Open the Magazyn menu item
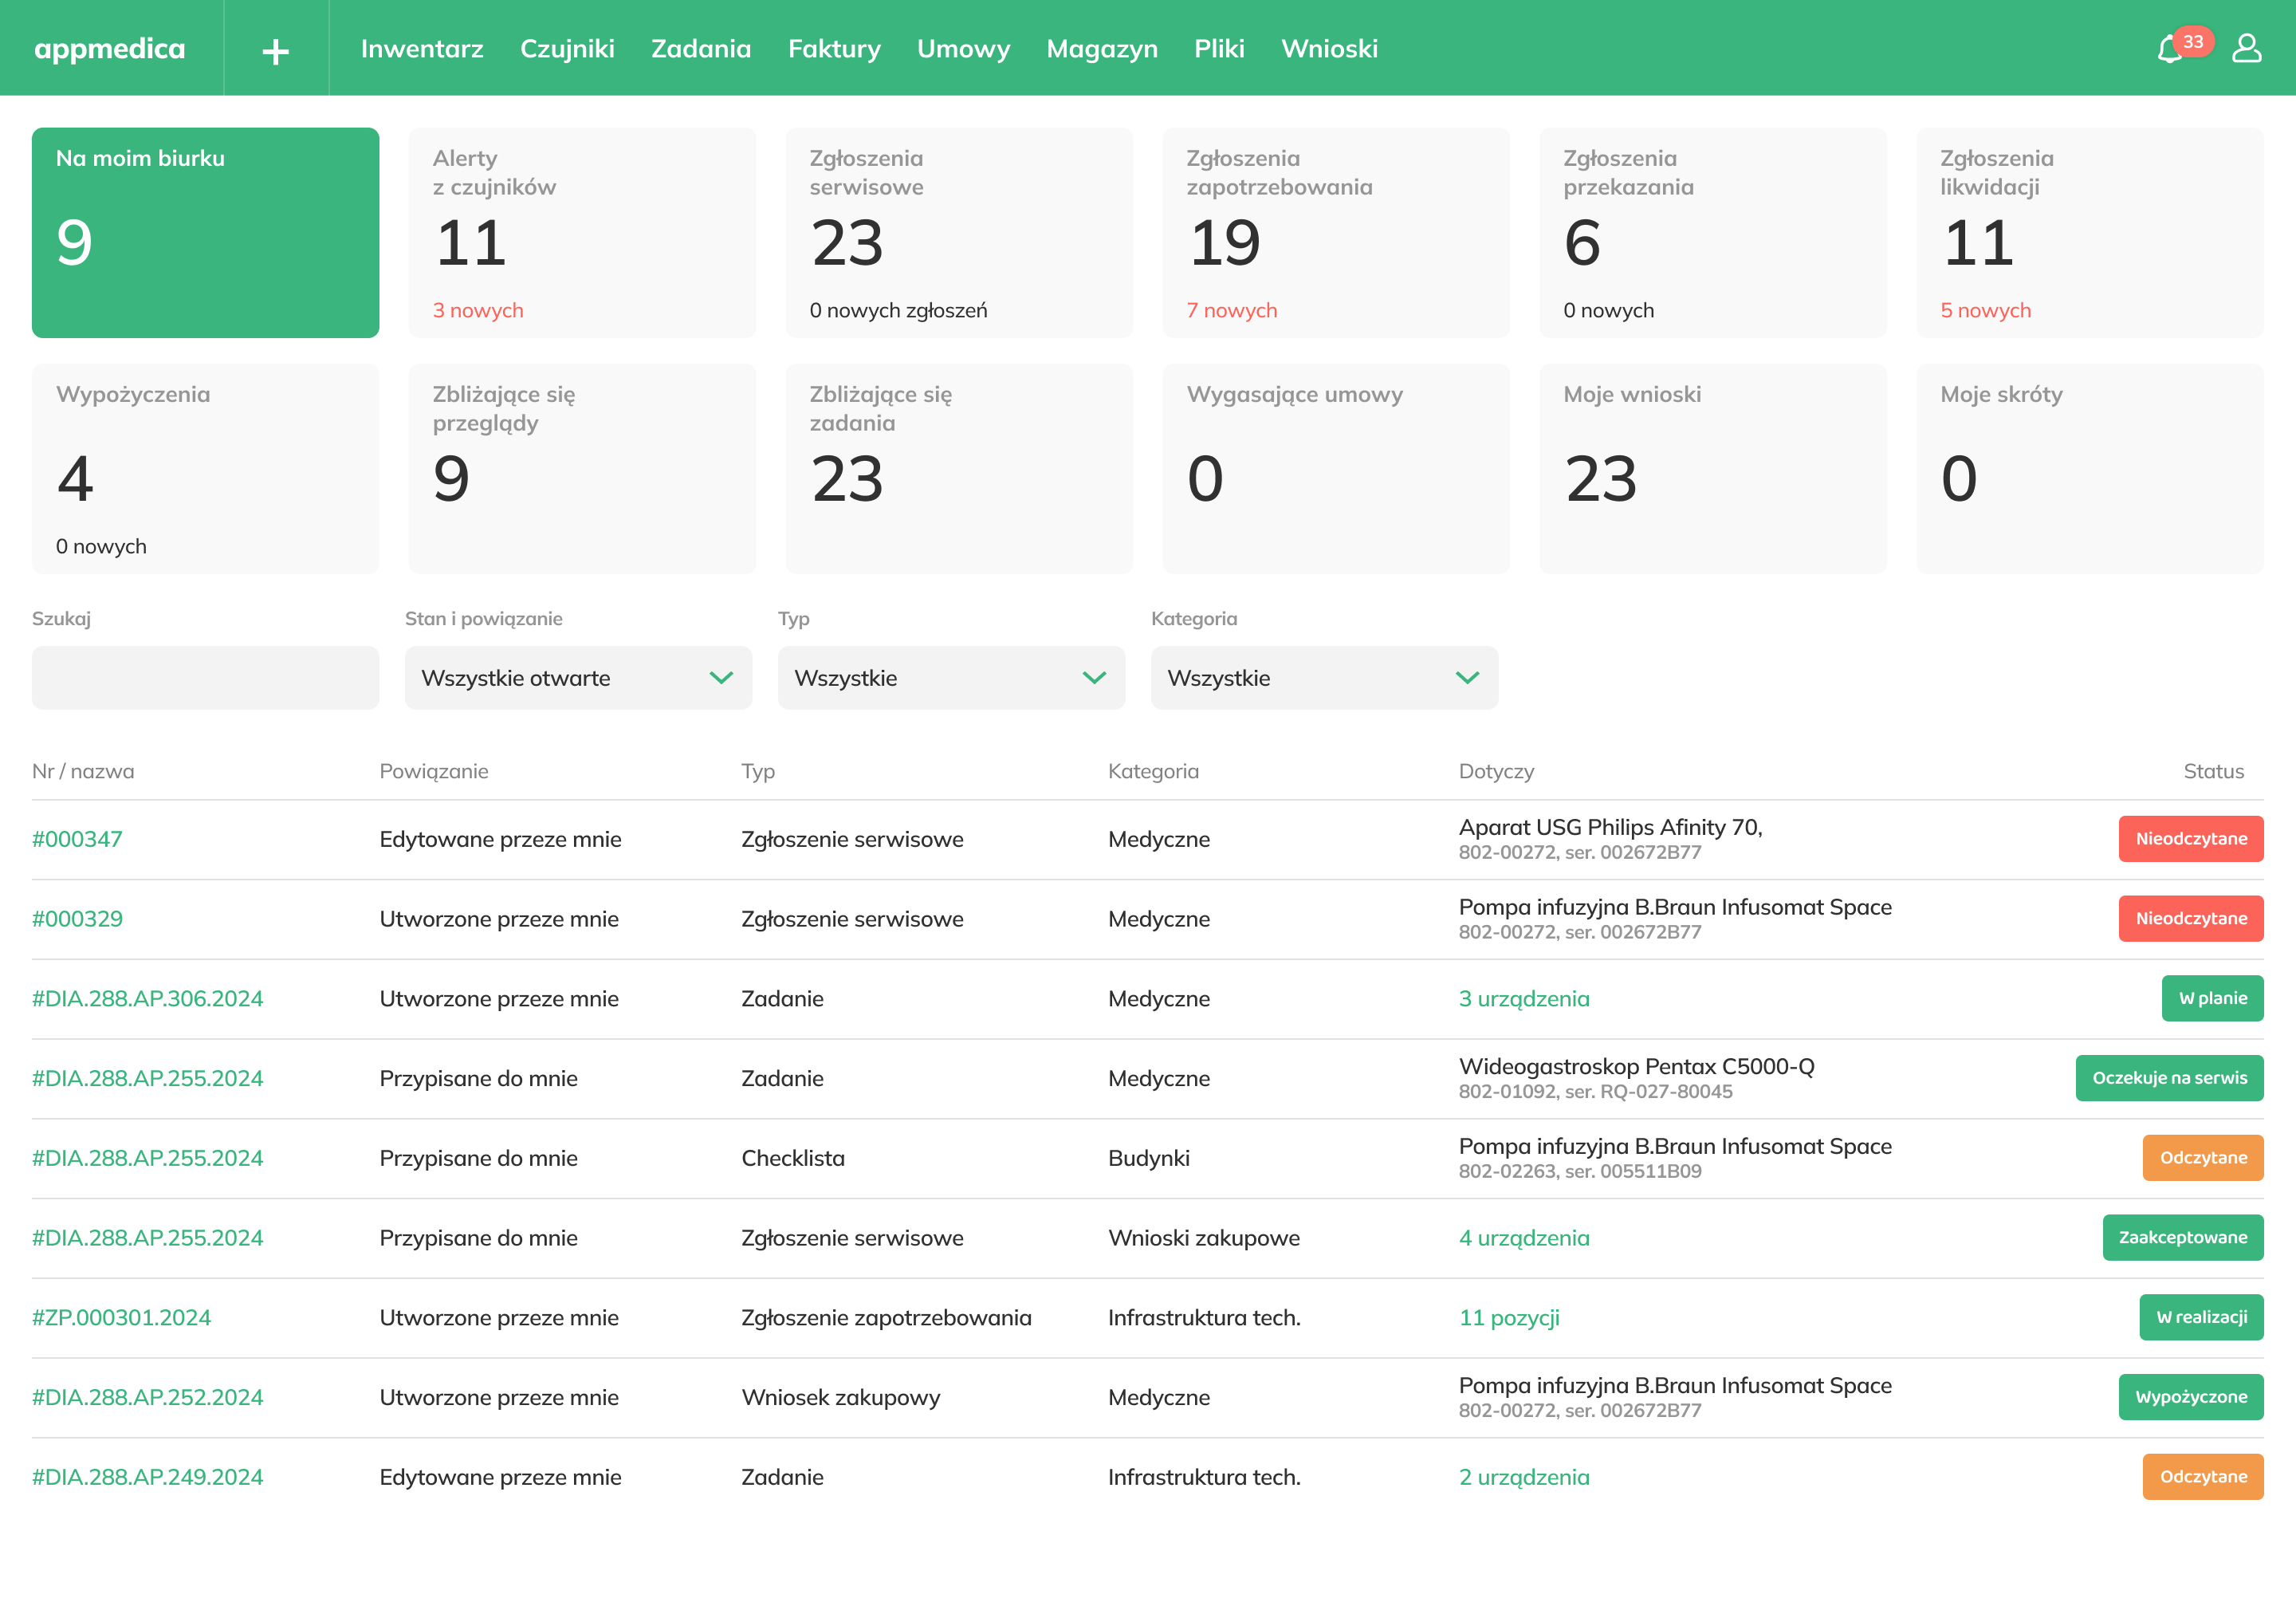The height and width of the screenshot is (1606, 2296). [x=1101, y=48]
